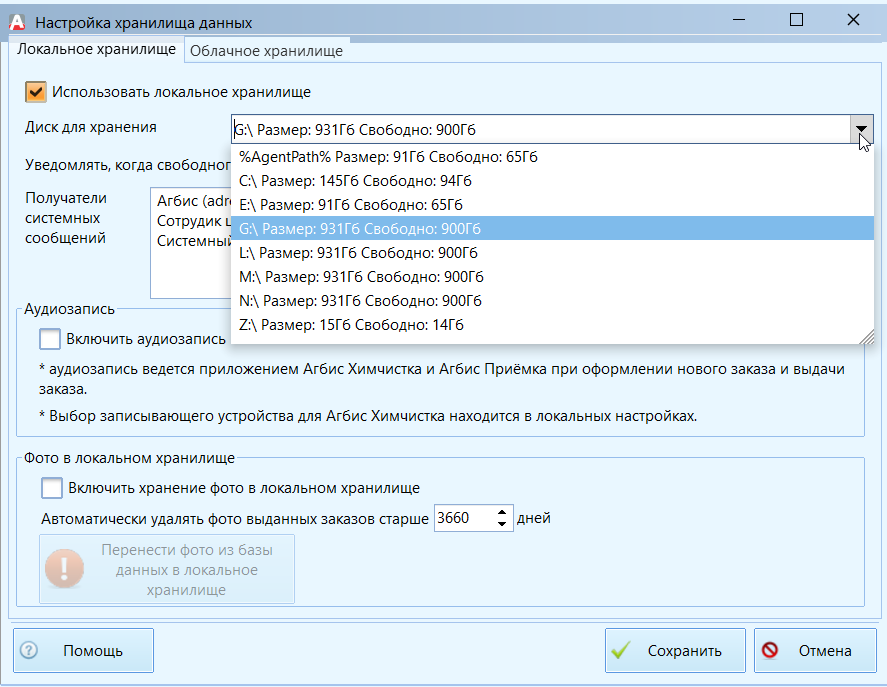The image size is (887, 687).
Task: Click the green checkmark icon on Сохранить
Action: 621,650
